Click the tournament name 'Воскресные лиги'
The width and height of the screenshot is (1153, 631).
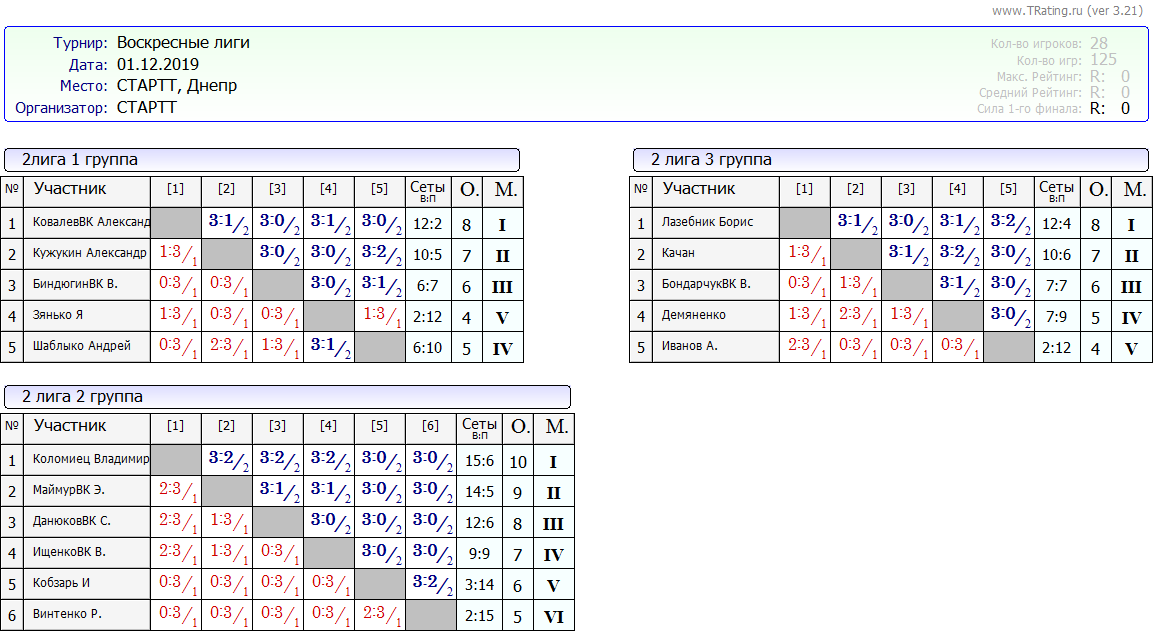[x=183, y=43]
